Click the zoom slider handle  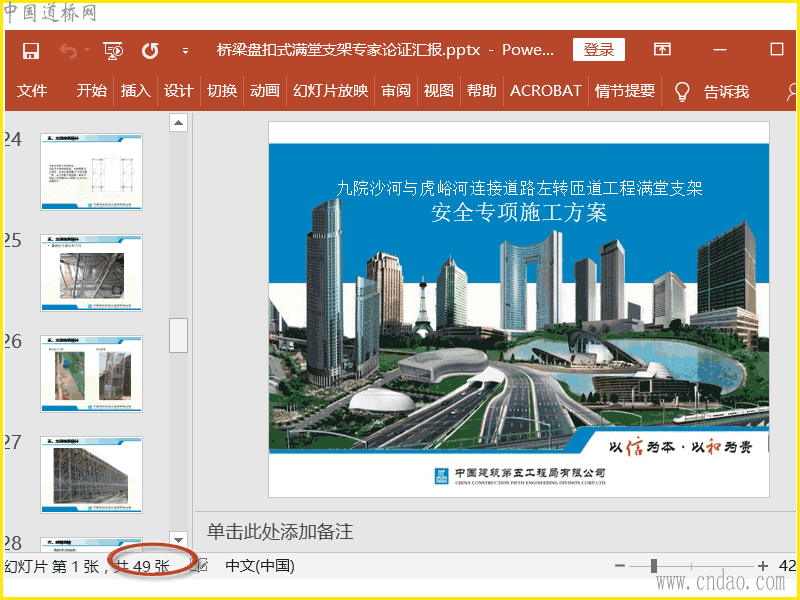tap(654, 566)
